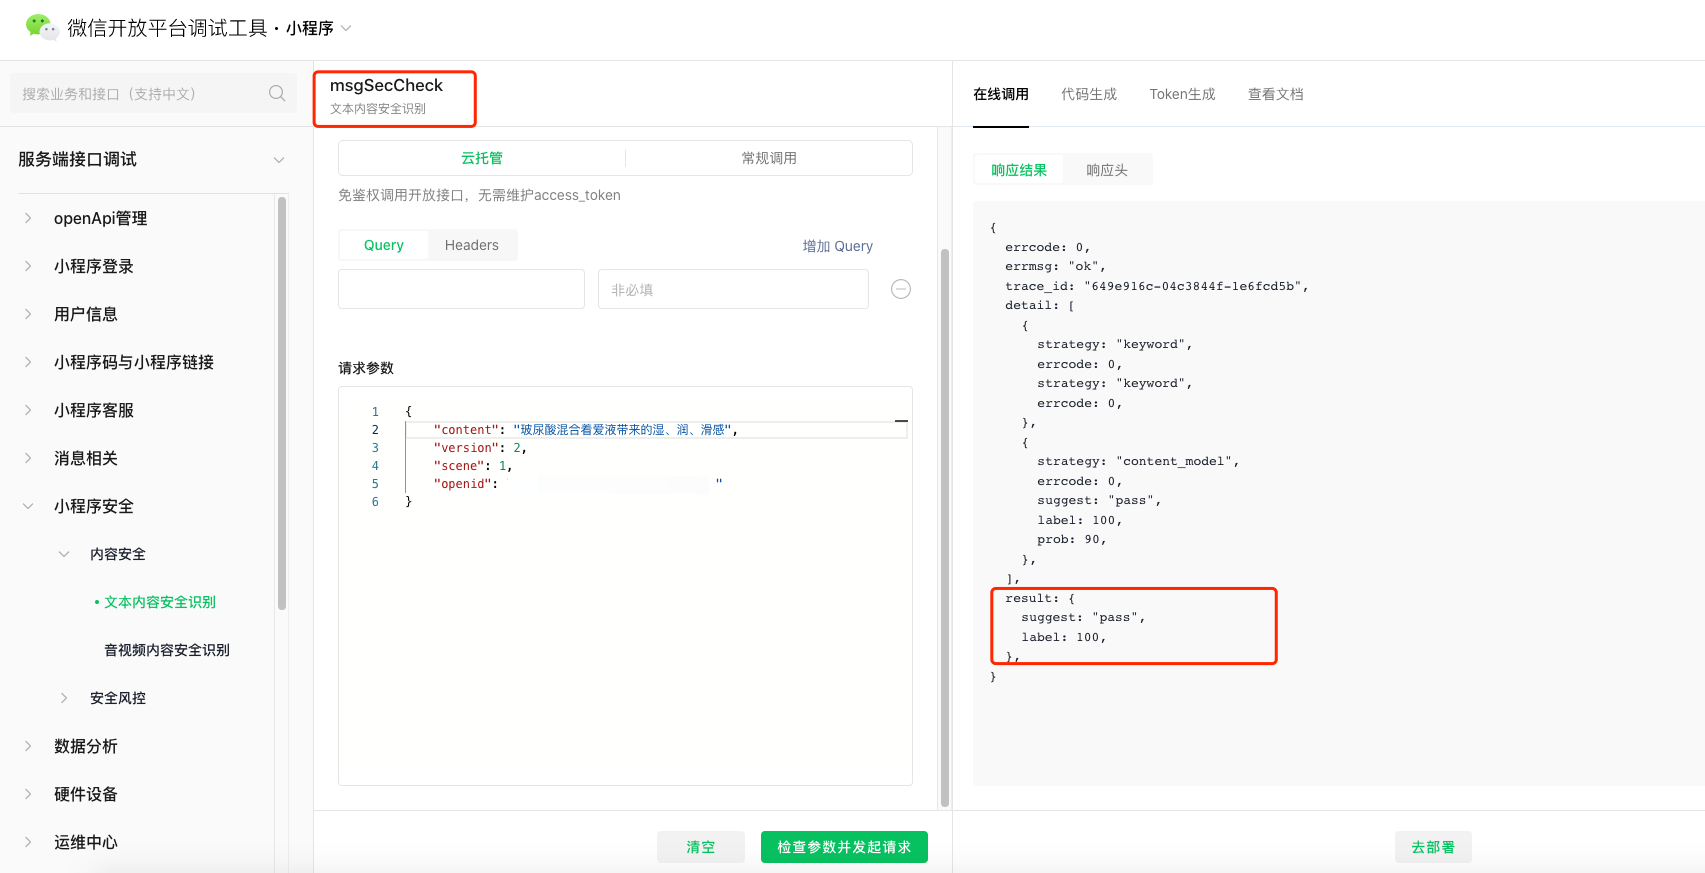
Task: Select the Headers tab
Action: (472, 245)
